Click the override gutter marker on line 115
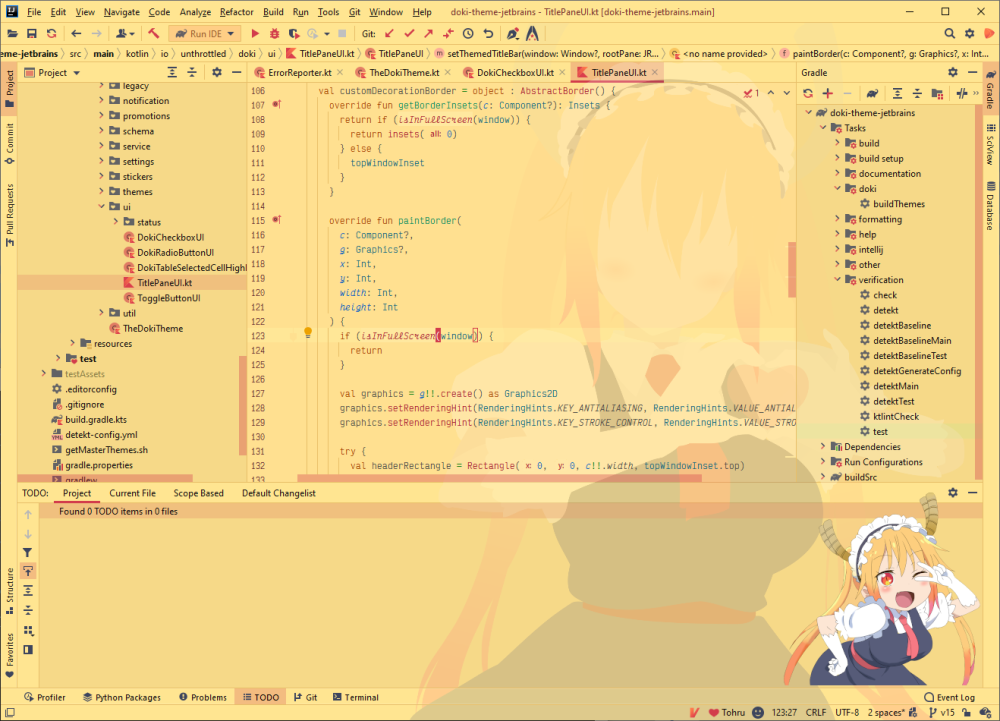The height and width of the screenshot is (721, 1000). [x=277, y=220]
